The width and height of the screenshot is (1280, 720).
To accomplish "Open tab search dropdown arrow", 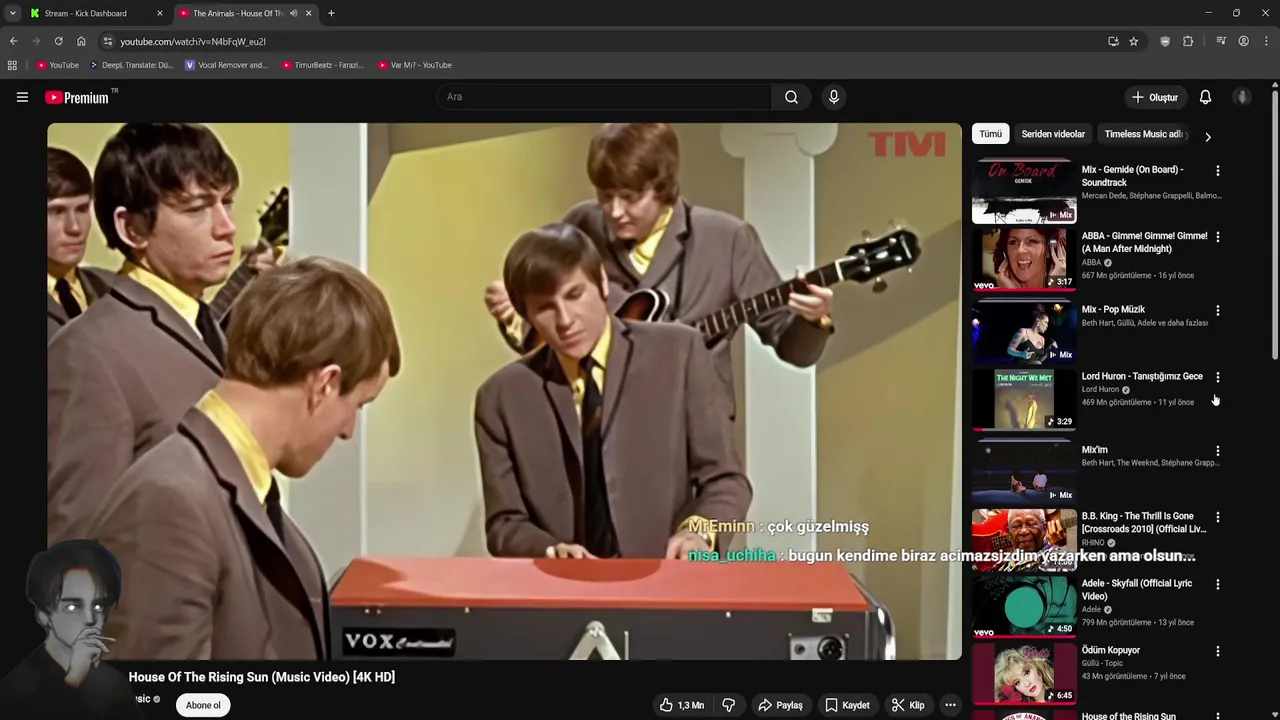I will pyautogui.click(x=12, y=13).
